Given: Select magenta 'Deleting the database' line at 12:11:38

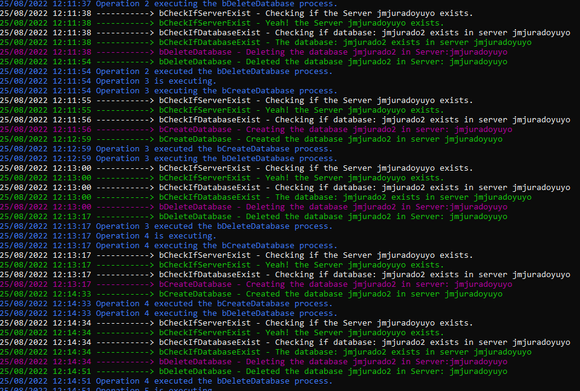Looking at the screenshot, I should pos(254,52).
